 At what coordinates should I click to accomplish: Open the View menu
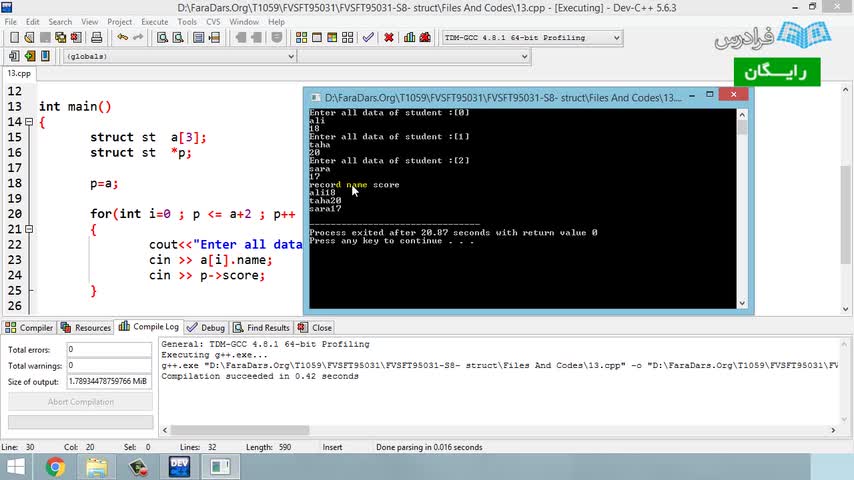tap(89, 22)
